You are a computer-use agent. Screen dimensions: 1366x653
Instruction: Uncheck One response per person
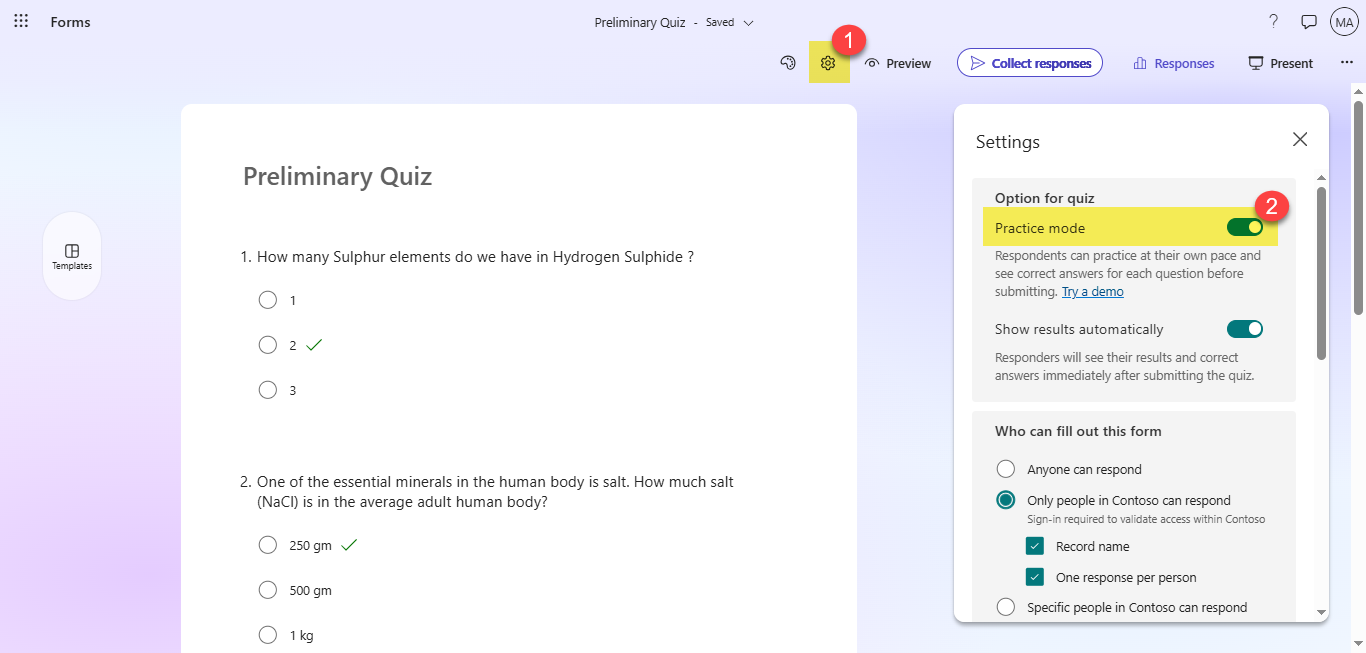(1035, 577)
